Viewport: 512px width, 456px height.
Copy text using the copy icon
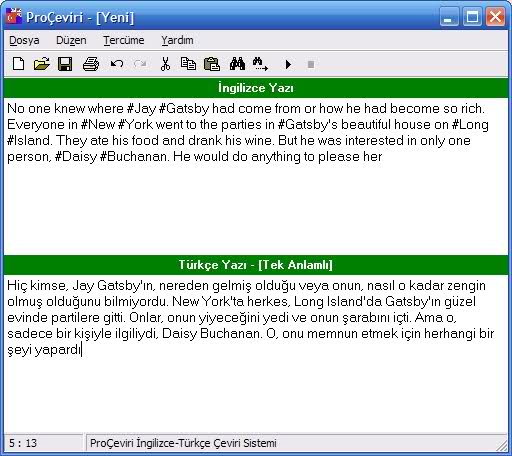(188, 64)
